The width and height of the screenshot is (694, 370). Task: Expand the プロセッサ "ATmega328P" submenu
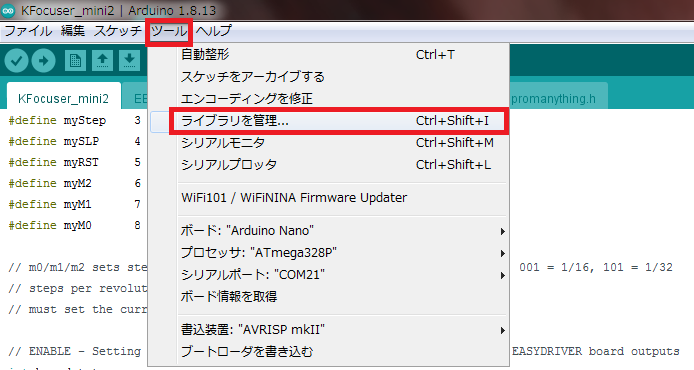[341, 253]
